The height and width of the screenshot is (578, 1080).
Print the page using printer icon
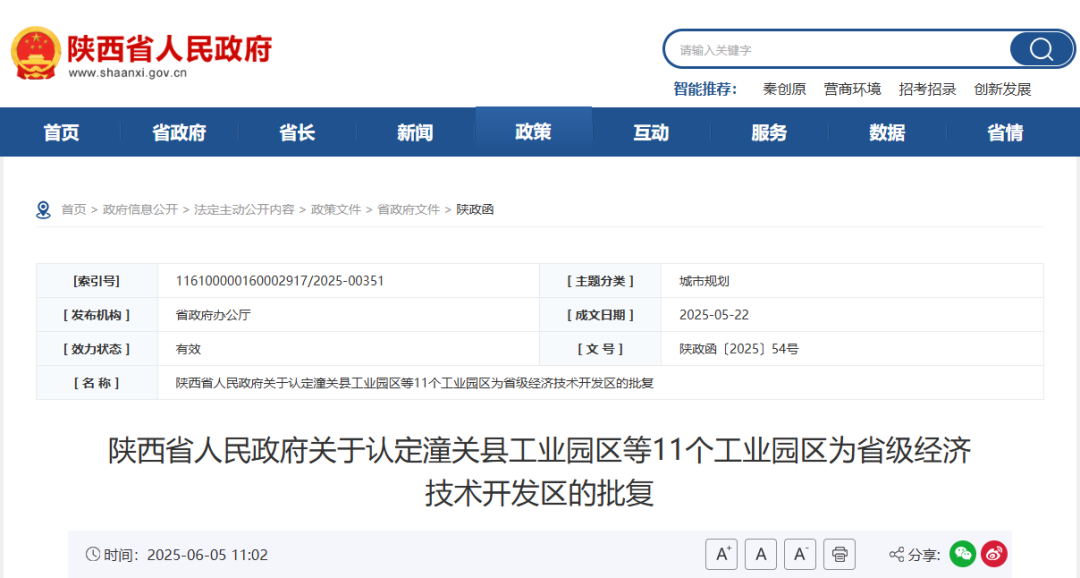pos(839,554)
